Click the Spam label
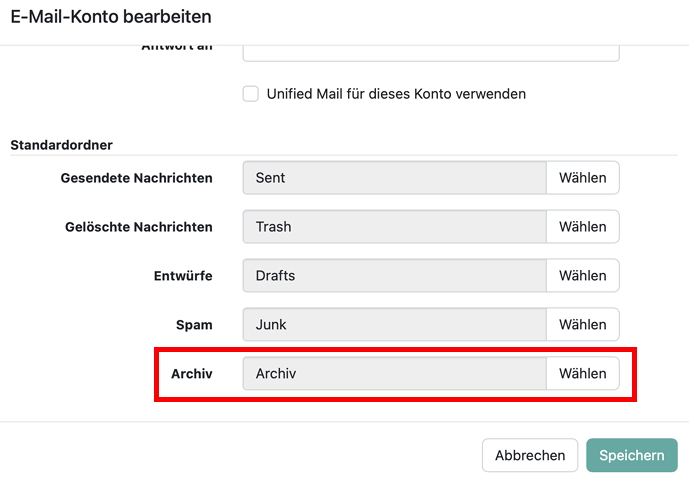Image resolution: width=689 pixels, height=482 pixels. (194, 324)
